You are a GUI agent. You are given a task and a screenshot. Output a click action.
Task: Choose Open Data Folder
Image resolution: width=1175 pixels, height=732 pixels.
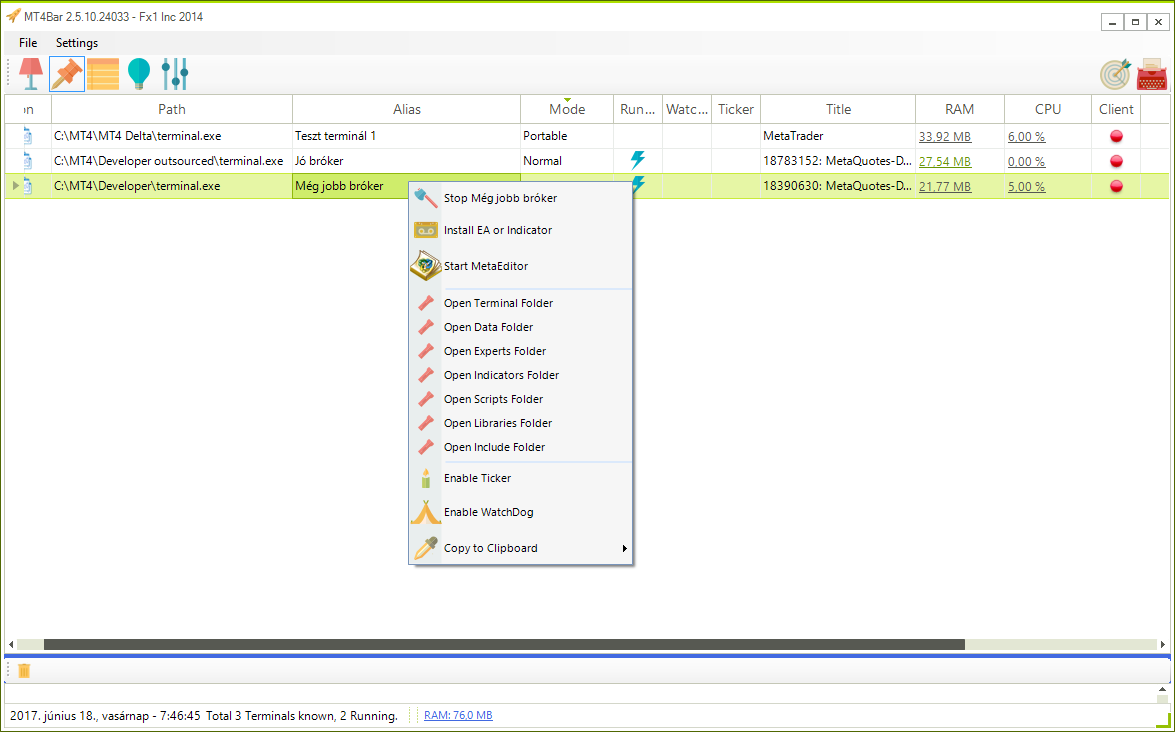(x=521, y=327)
